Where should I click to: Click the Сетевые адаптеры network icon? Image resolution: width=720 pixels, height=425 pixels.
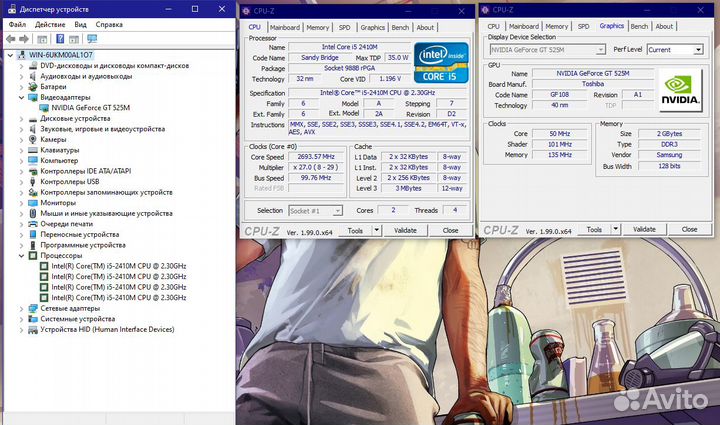point(33,308)
